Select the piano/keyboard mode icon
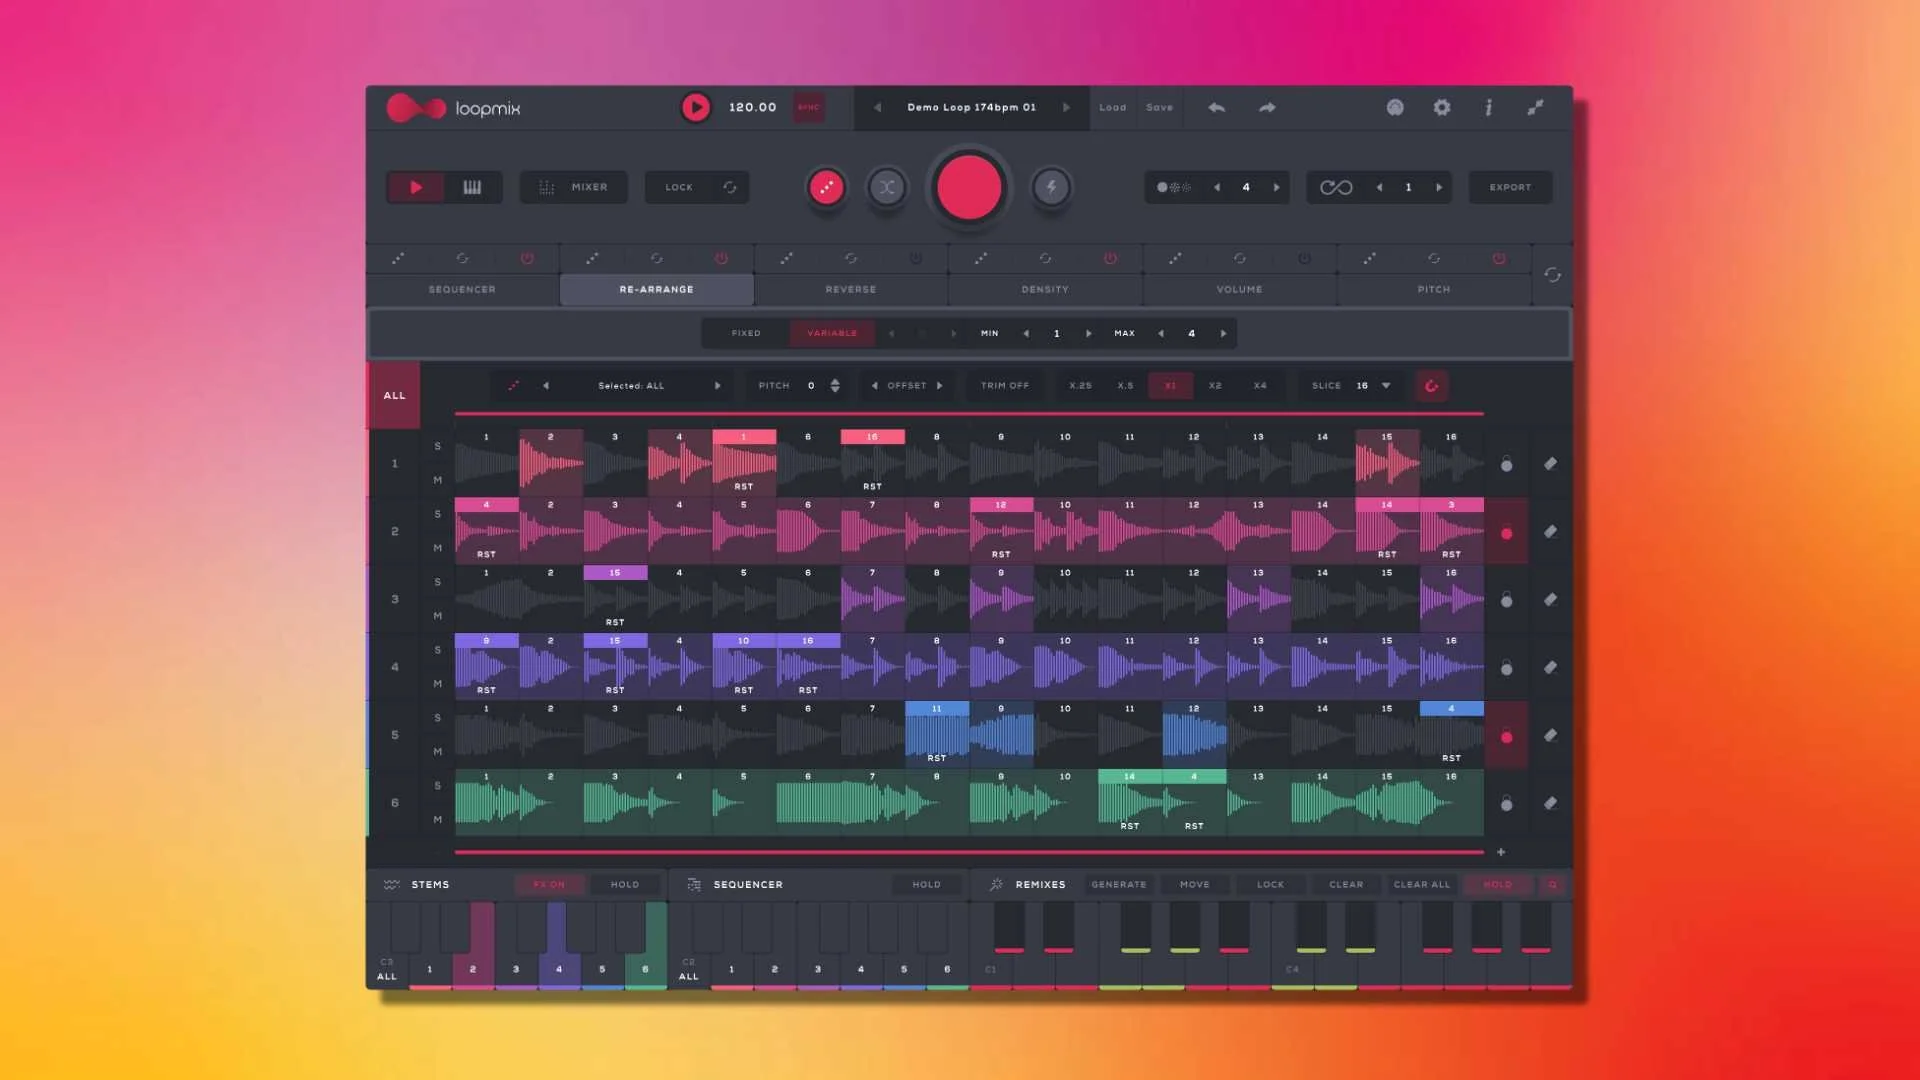This screenshot has height=1080, width=1920. click(x=473, y=187)
